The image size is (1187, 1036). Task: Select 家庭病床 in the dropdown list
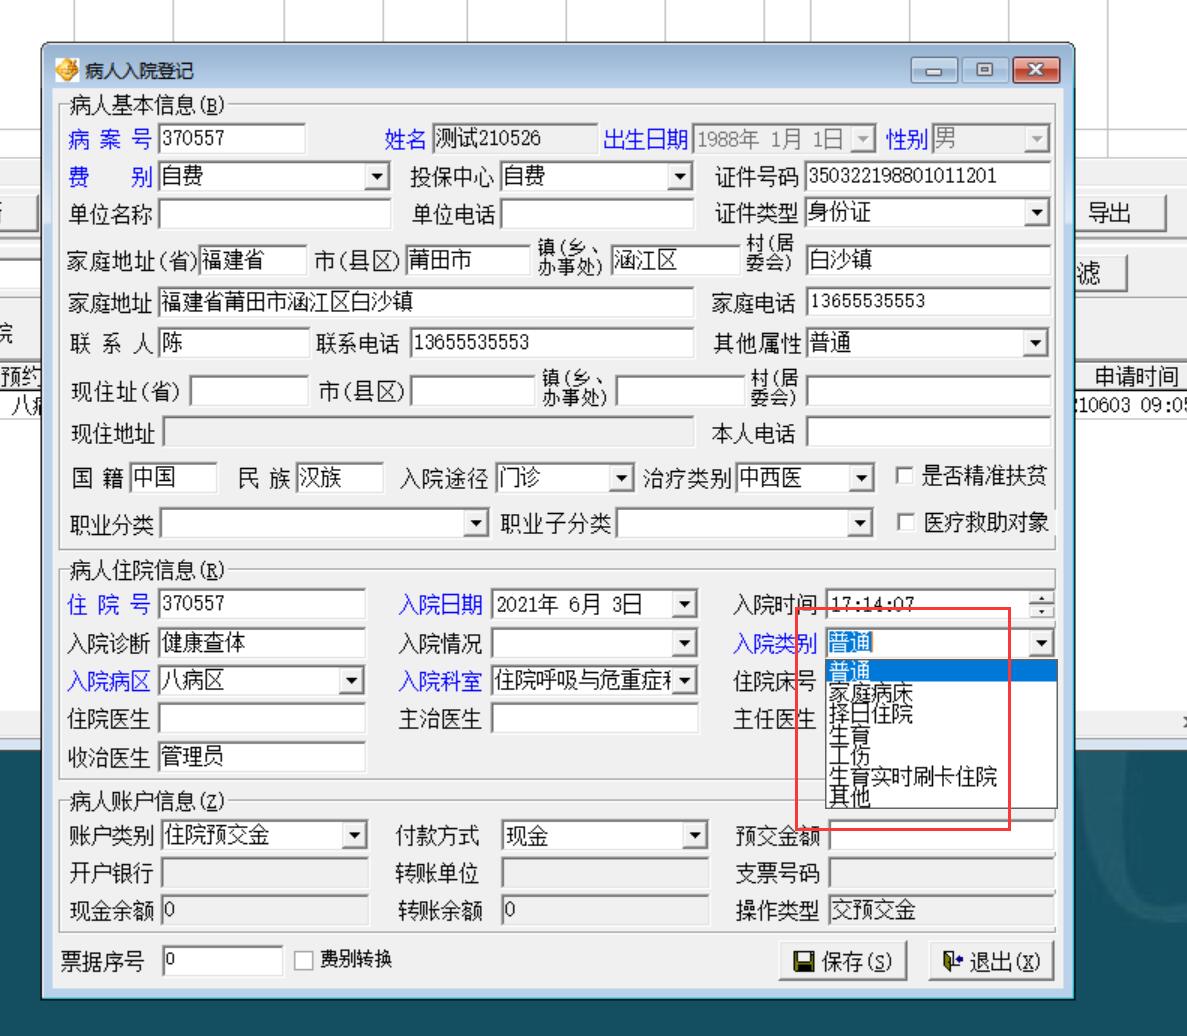pyautogui.click(x=941, y=692)
